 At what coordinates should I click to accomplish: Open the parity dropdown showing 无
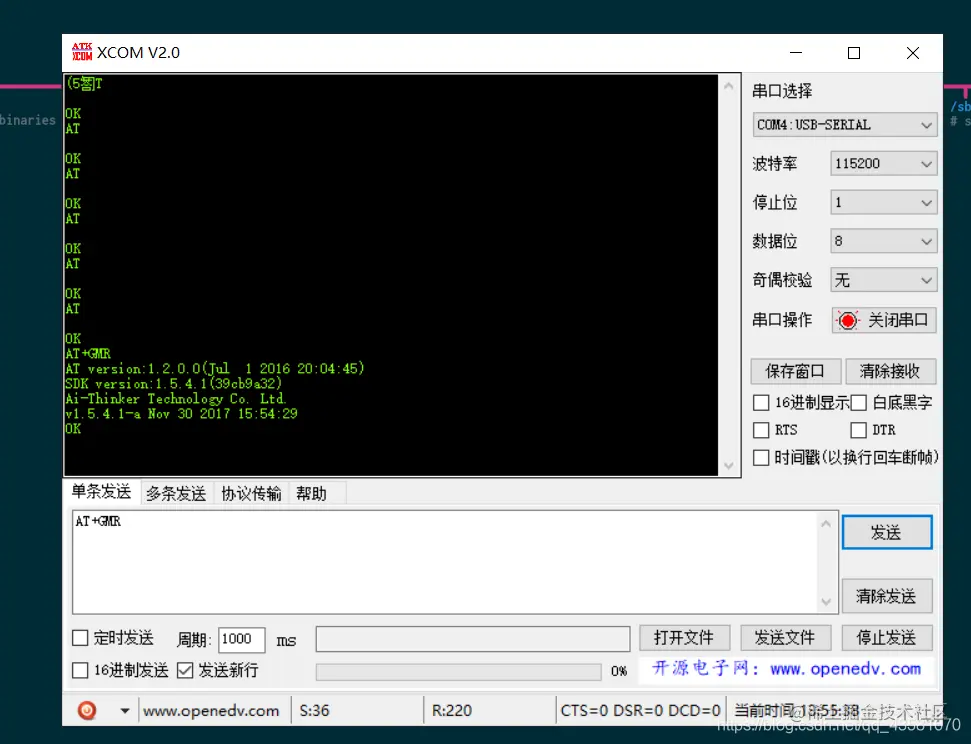click(883, 280)
